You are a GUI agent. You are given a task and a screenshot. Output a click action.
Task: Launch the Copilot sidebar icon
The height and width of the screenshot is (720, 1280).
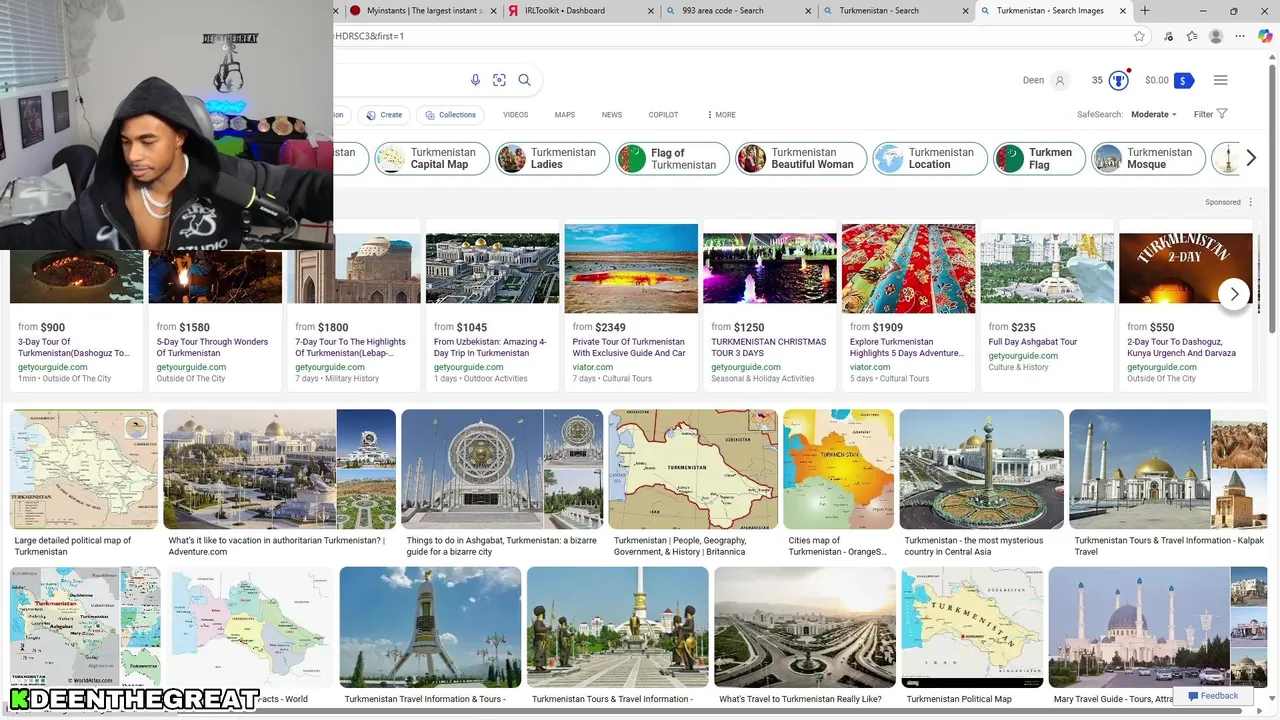(x=1265, y=36)
